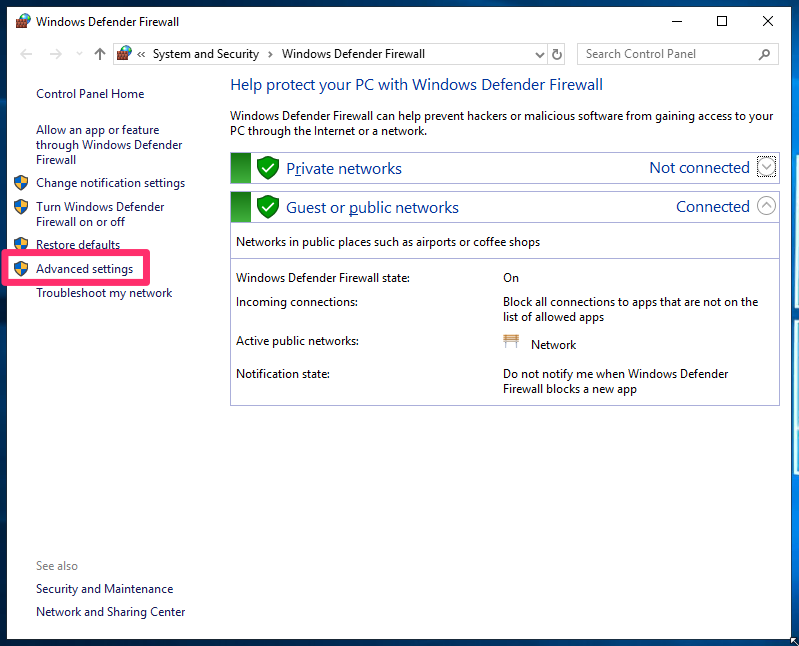
Task: Expand the Private networks section chevron
Action: pyautogui.click(x=766, y=167)
